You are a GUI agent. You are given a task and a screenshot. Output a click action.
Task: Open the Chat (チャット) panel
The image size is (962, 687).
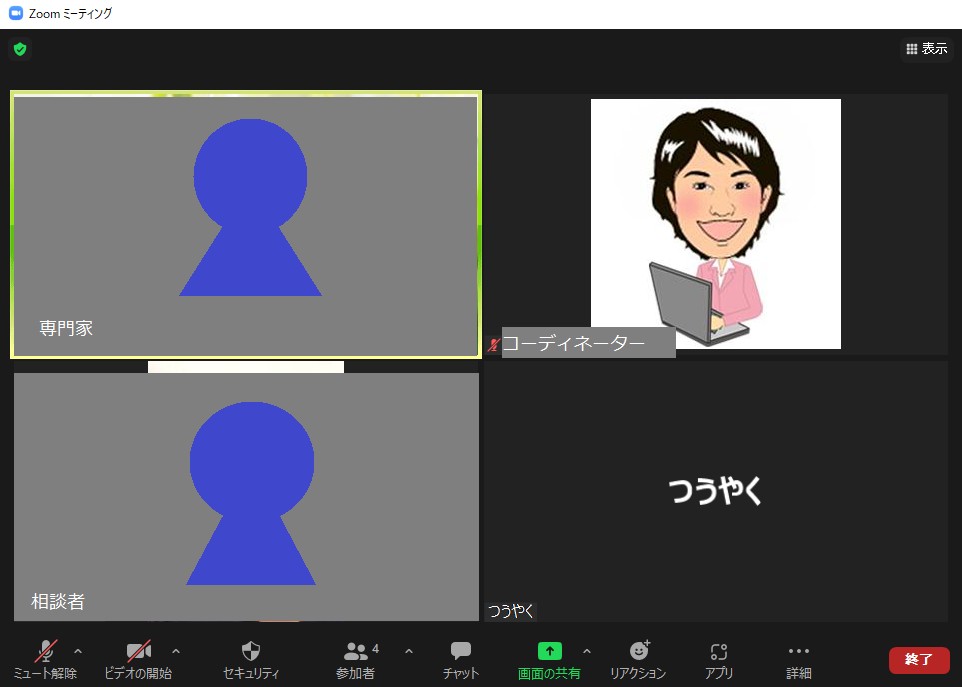point(461,652)
